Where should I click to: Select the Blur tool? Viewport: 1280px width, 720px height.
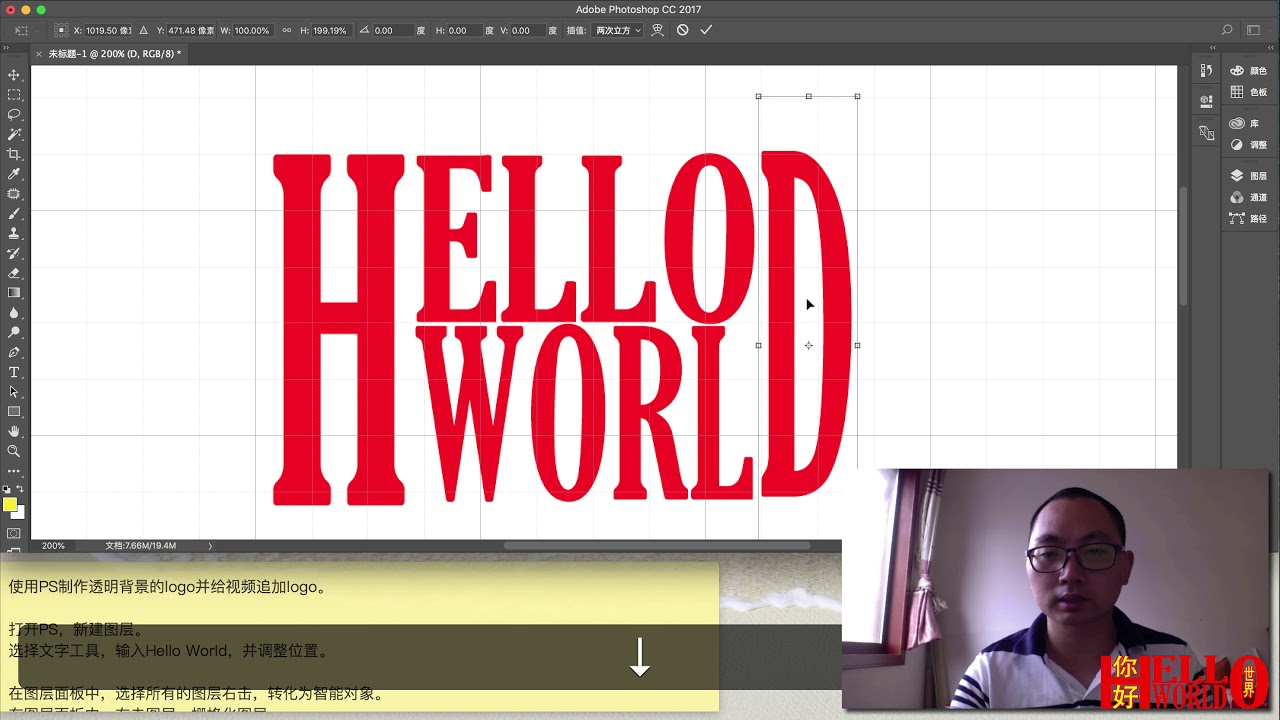(x=14, y=313)
